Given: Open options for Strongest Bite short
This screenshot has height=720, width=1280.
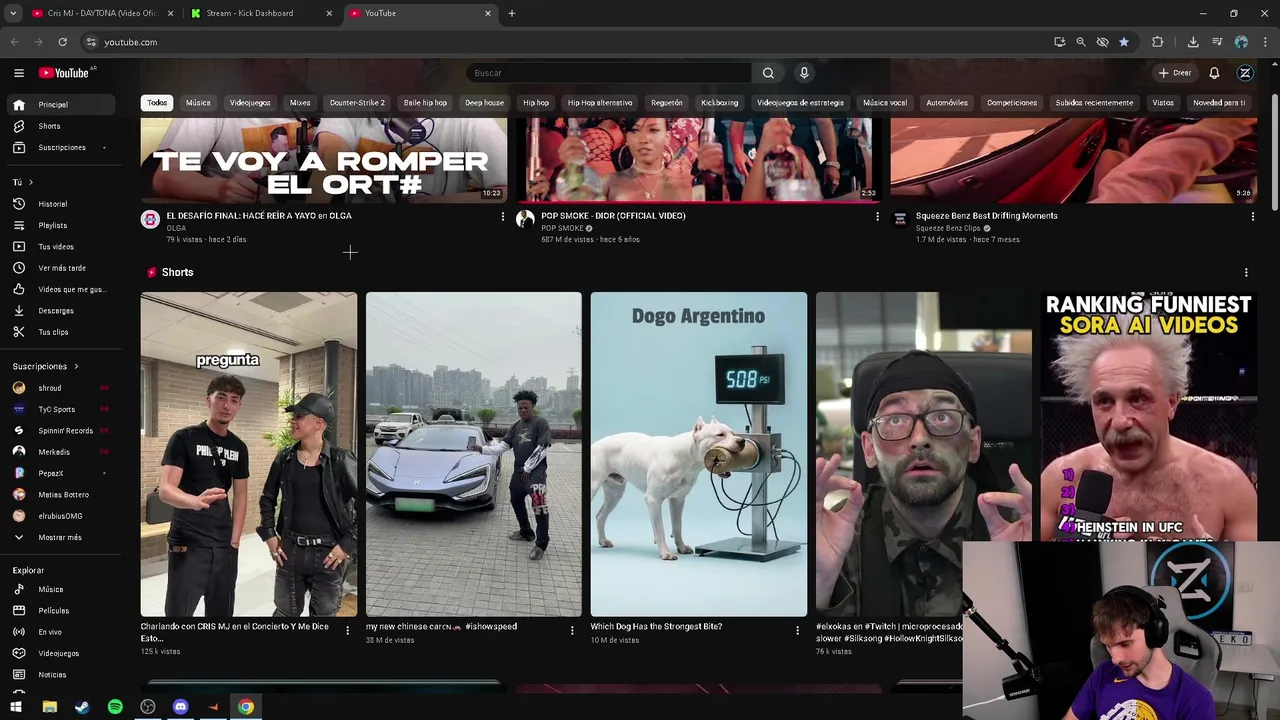Looking at the screenshot, I should 797,630.
